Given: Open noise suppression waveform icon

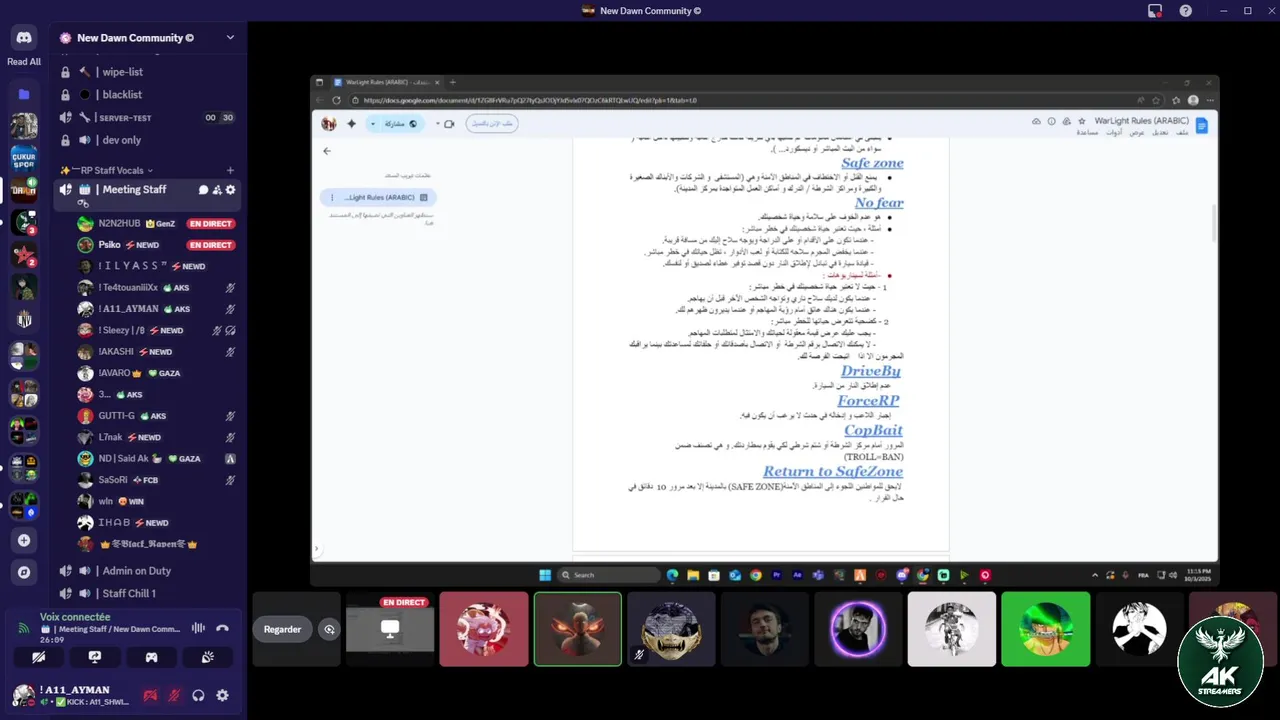Looking at the screenshot, I should (x=198, y=628).
